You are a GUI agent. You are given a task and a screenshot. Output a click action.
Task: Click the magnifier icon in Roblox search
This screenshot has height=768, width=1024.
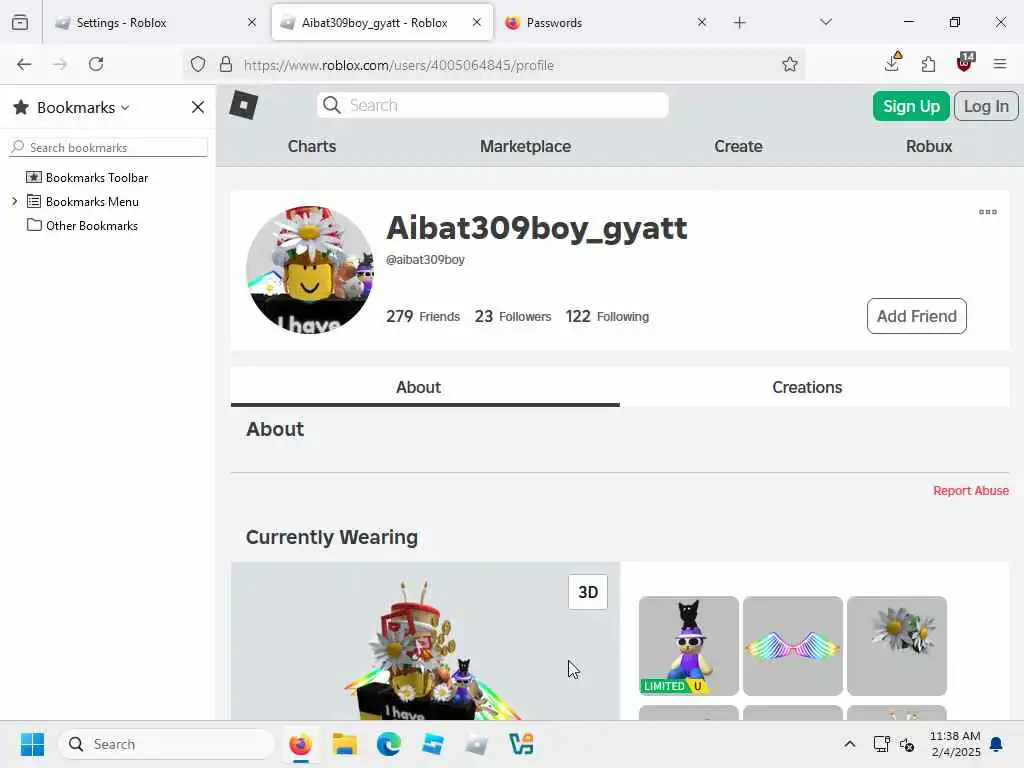point(332,105)
